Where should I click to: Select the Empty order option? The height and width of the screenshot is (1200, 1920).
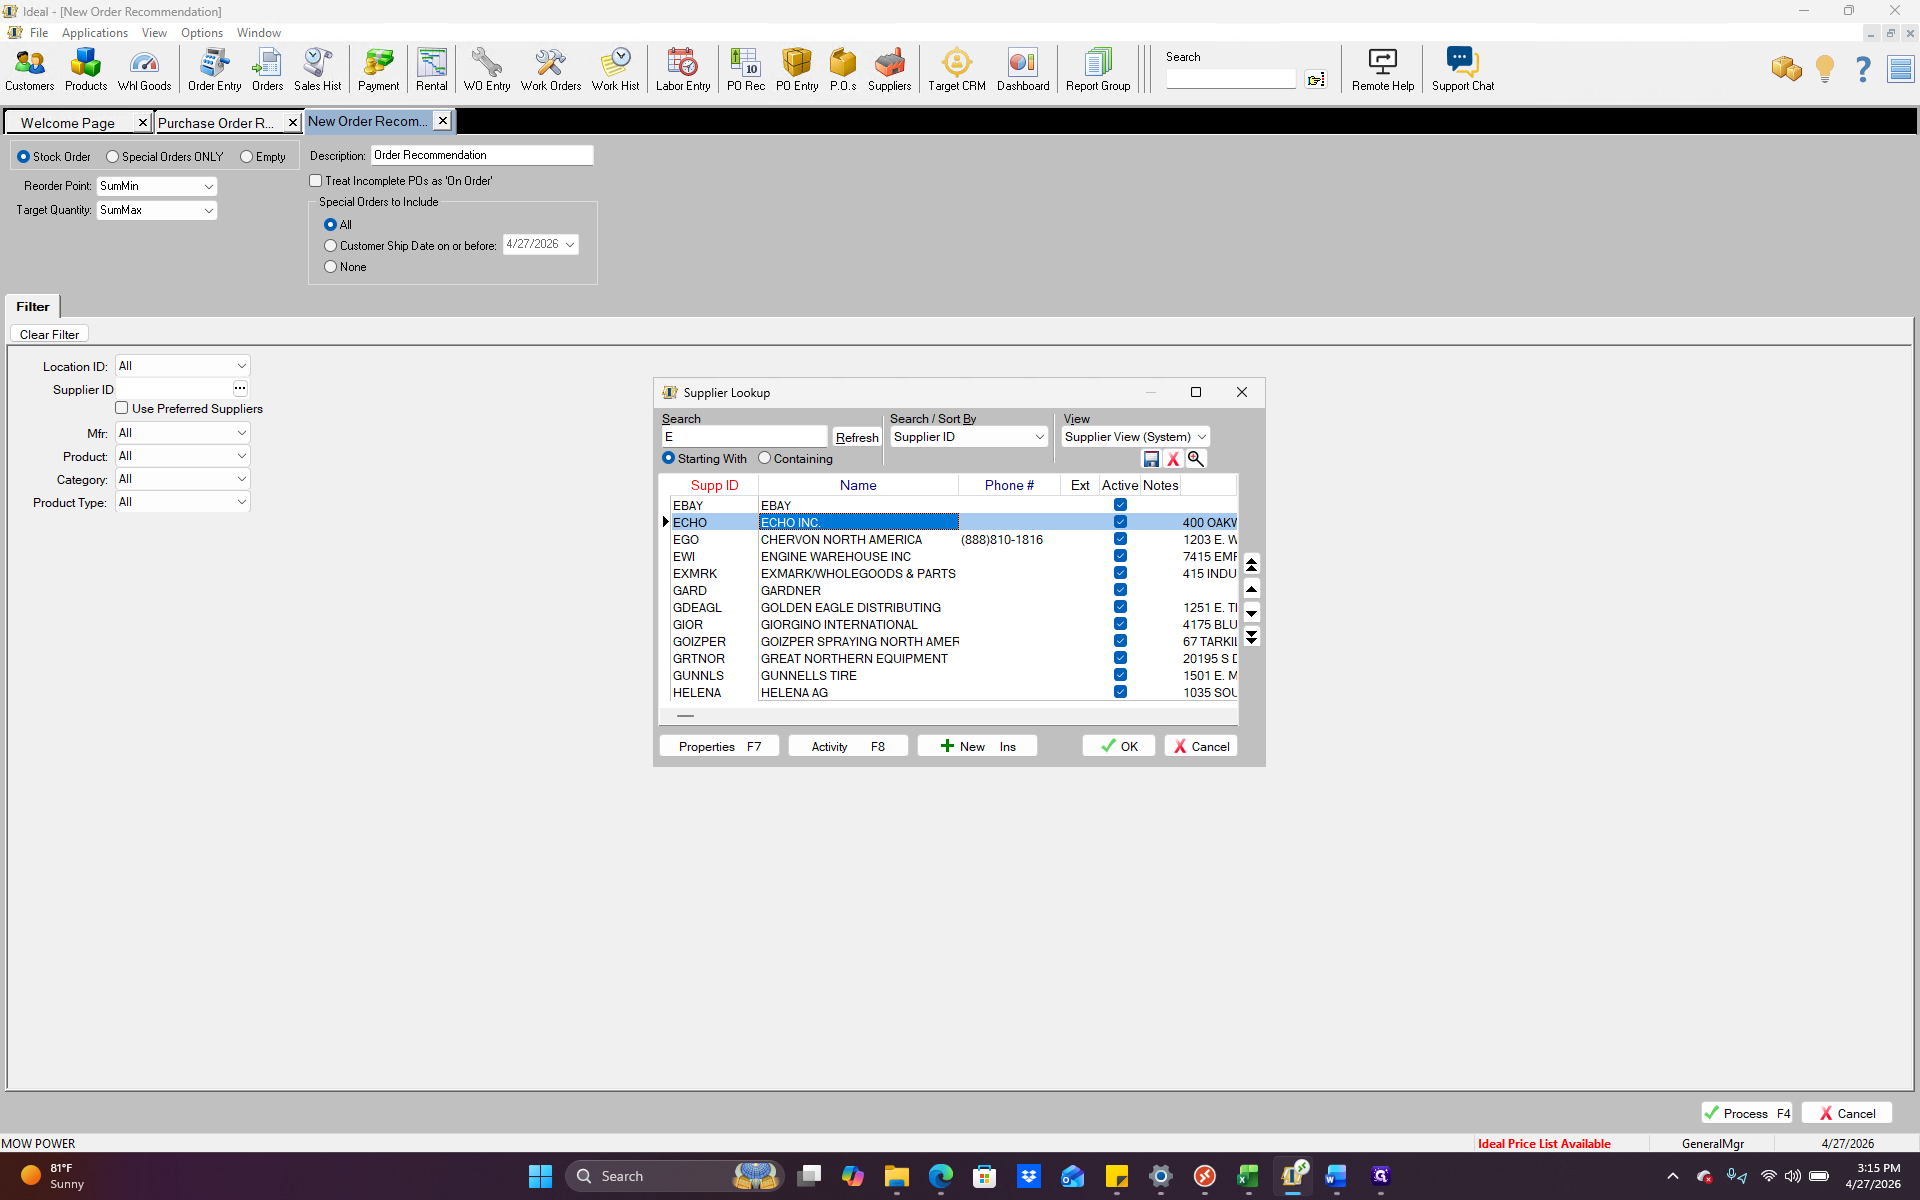point(246,157)
